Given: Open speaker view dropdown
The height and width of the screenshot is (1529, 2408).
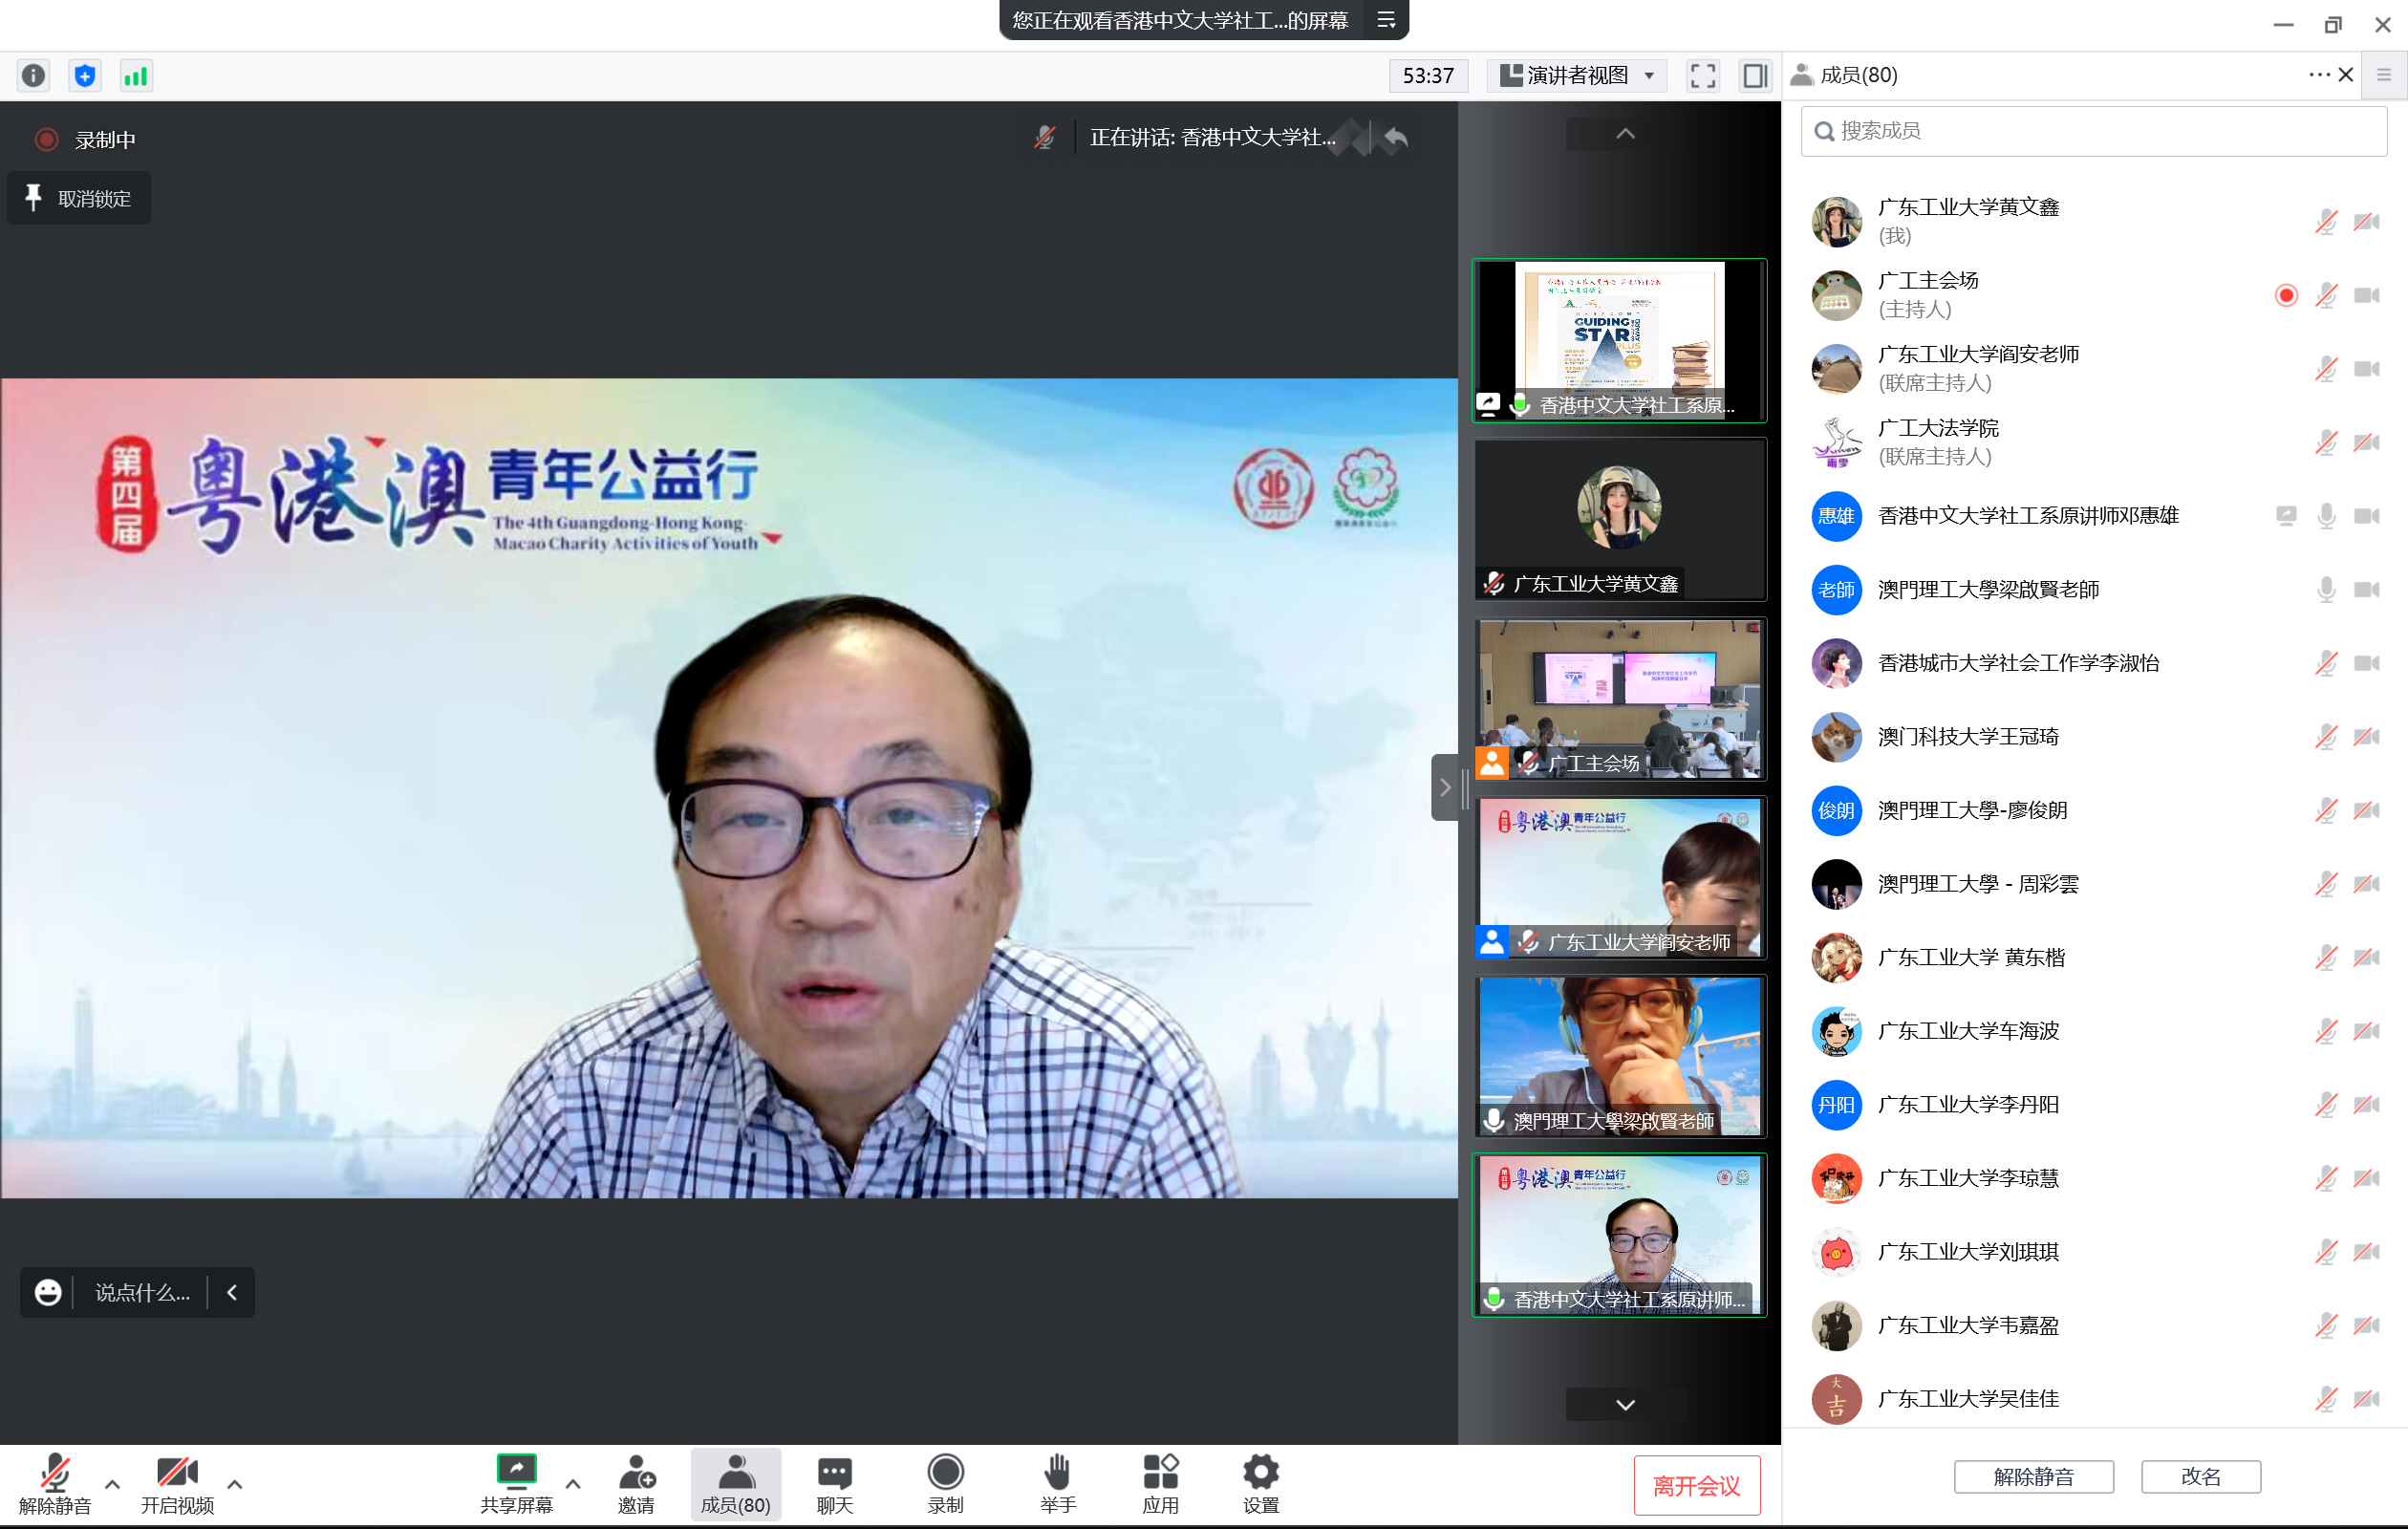Looking at the screenshot, I should click(1577, 76).
